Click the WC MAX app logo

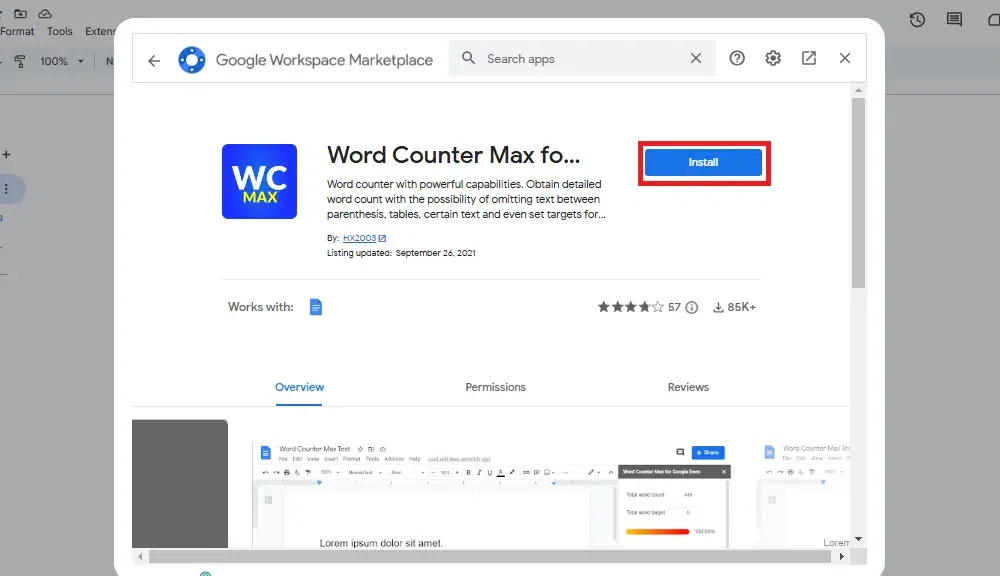(259, 181)
